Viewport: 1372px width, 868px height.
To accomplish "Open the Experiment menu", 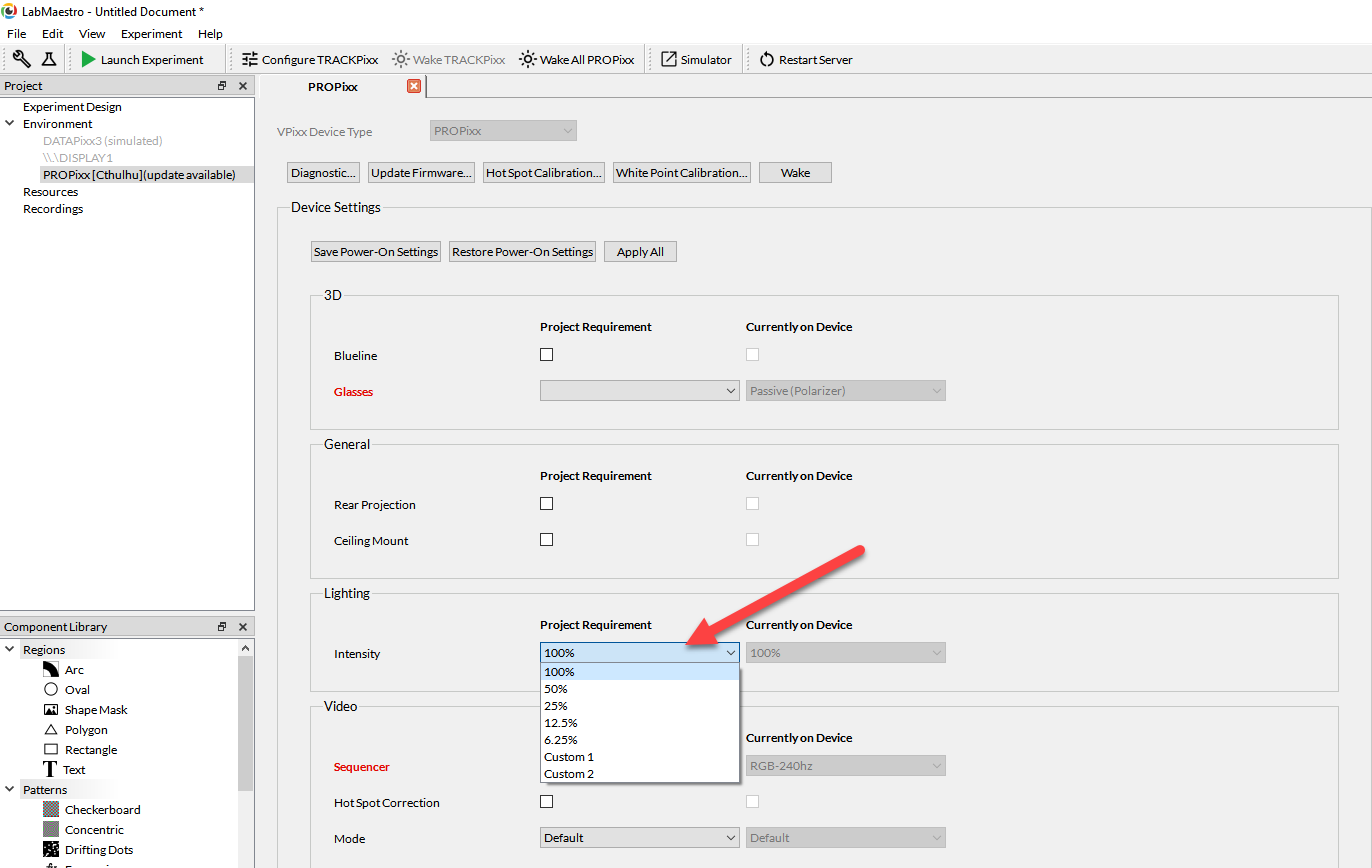I will [151, 34].
